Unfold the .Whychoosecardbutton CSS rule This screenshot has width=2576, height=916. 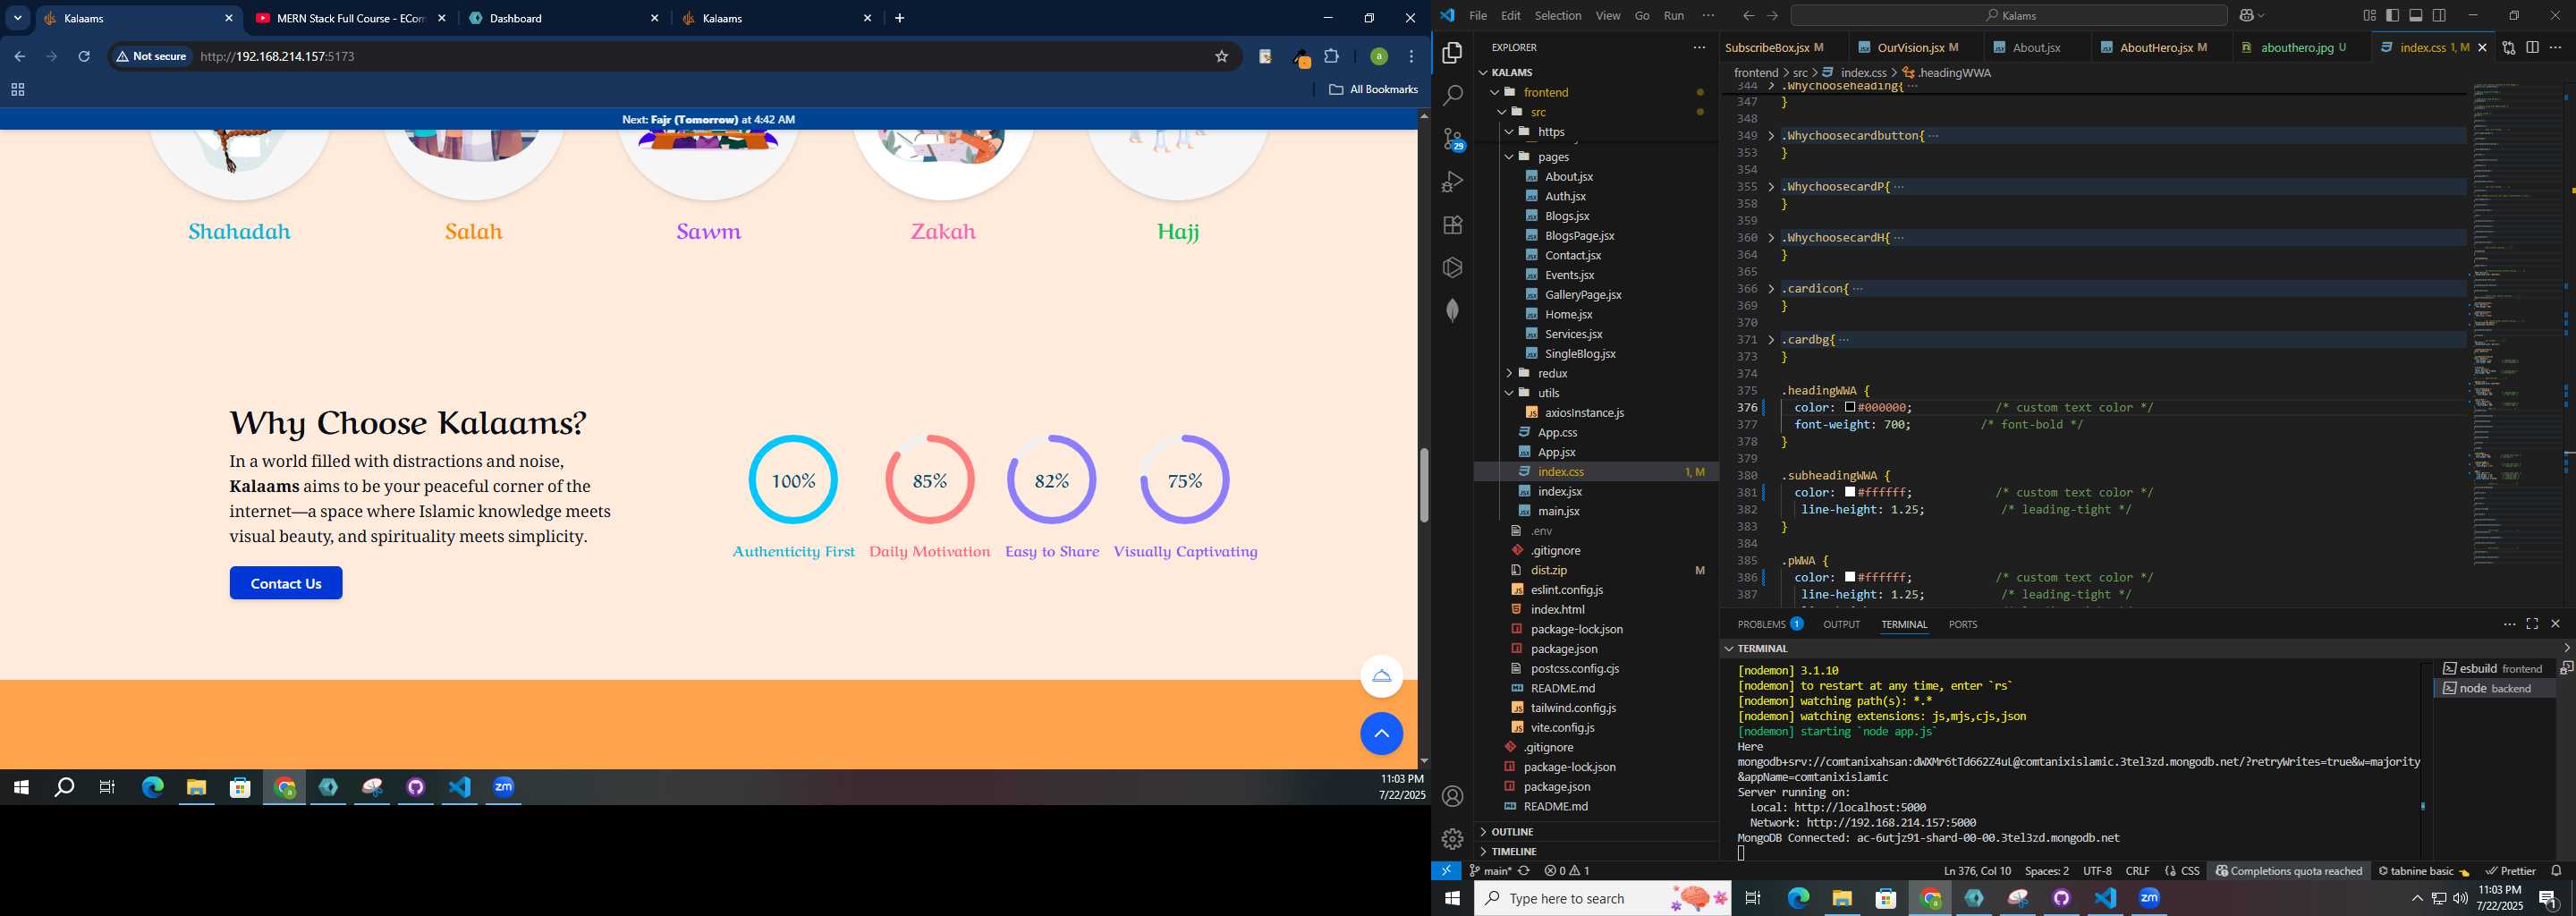(1771, 136)
